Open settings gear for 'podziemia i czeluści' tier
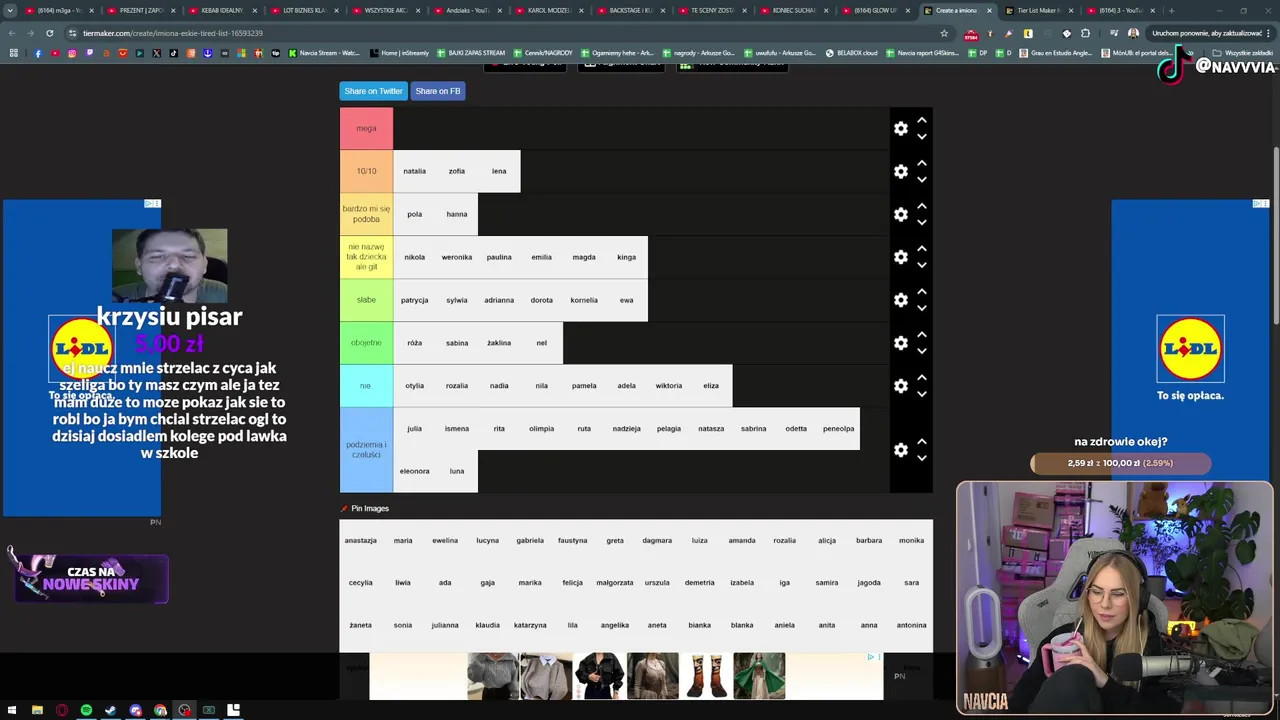The height and width of the screenshot is (720, 1280). click(901, 450)
